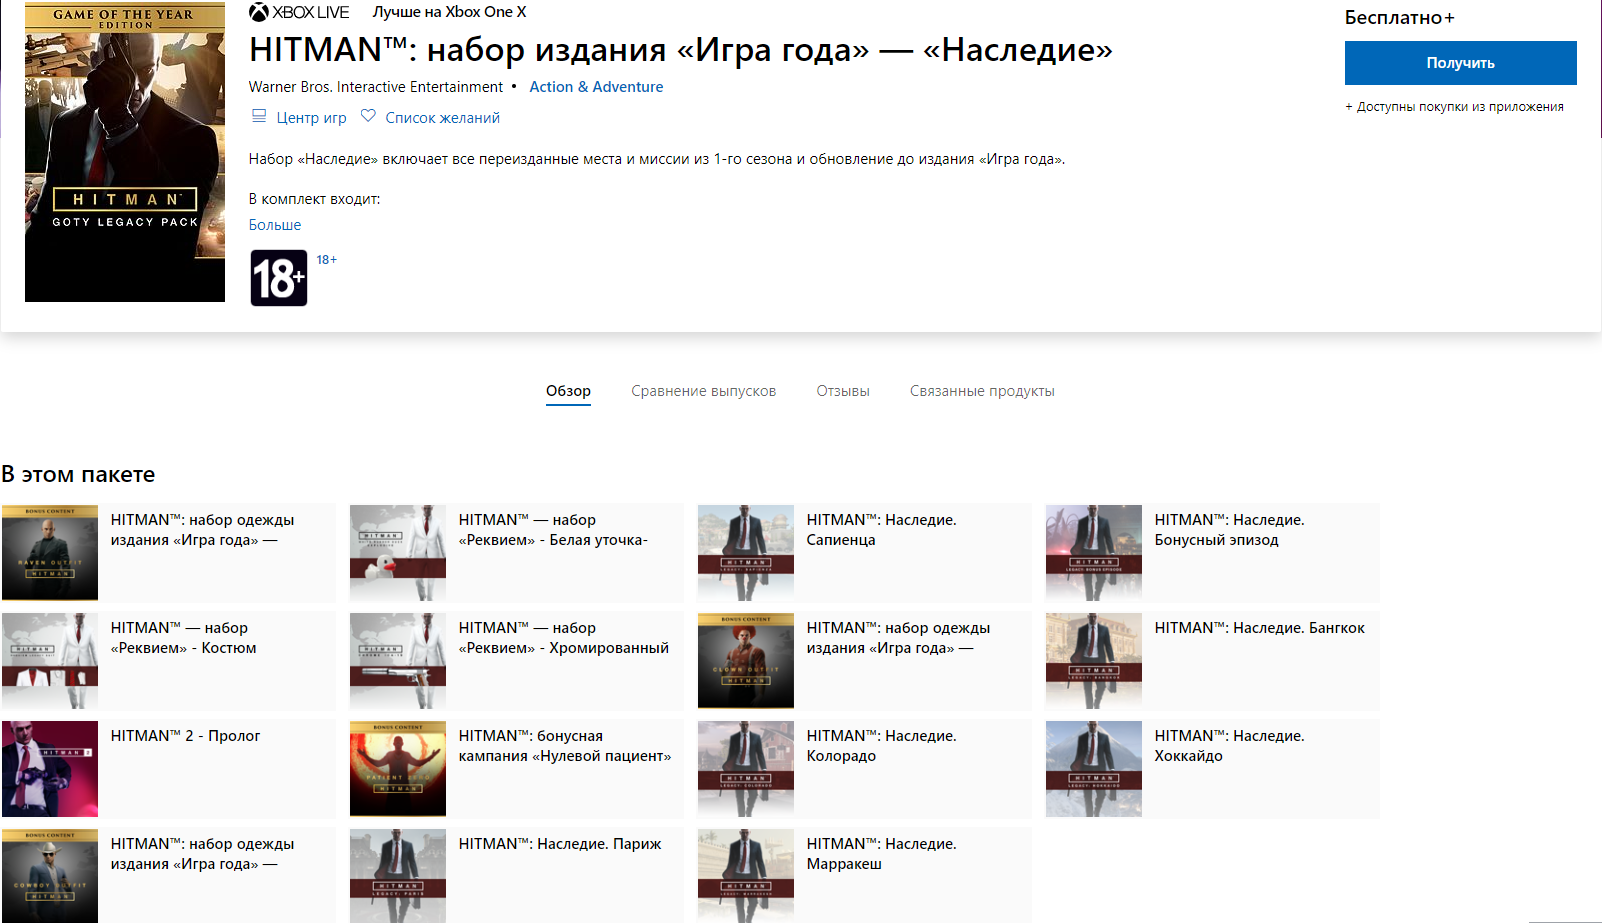This screenshot has width=1602, height=923.
Task: Open «Реквием» - Белая уточка pack thumbnail
Action: click(398, 553)
